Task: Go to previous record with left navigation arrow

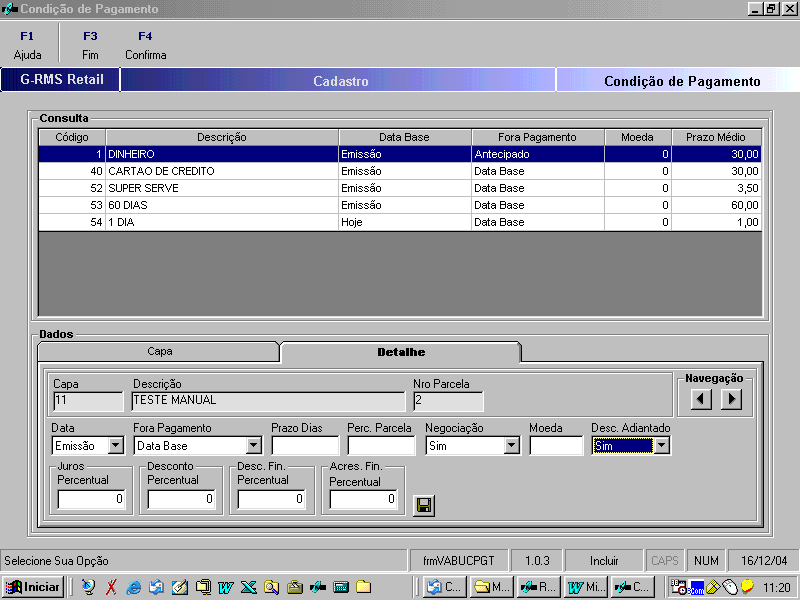Action: coord(702,399)
